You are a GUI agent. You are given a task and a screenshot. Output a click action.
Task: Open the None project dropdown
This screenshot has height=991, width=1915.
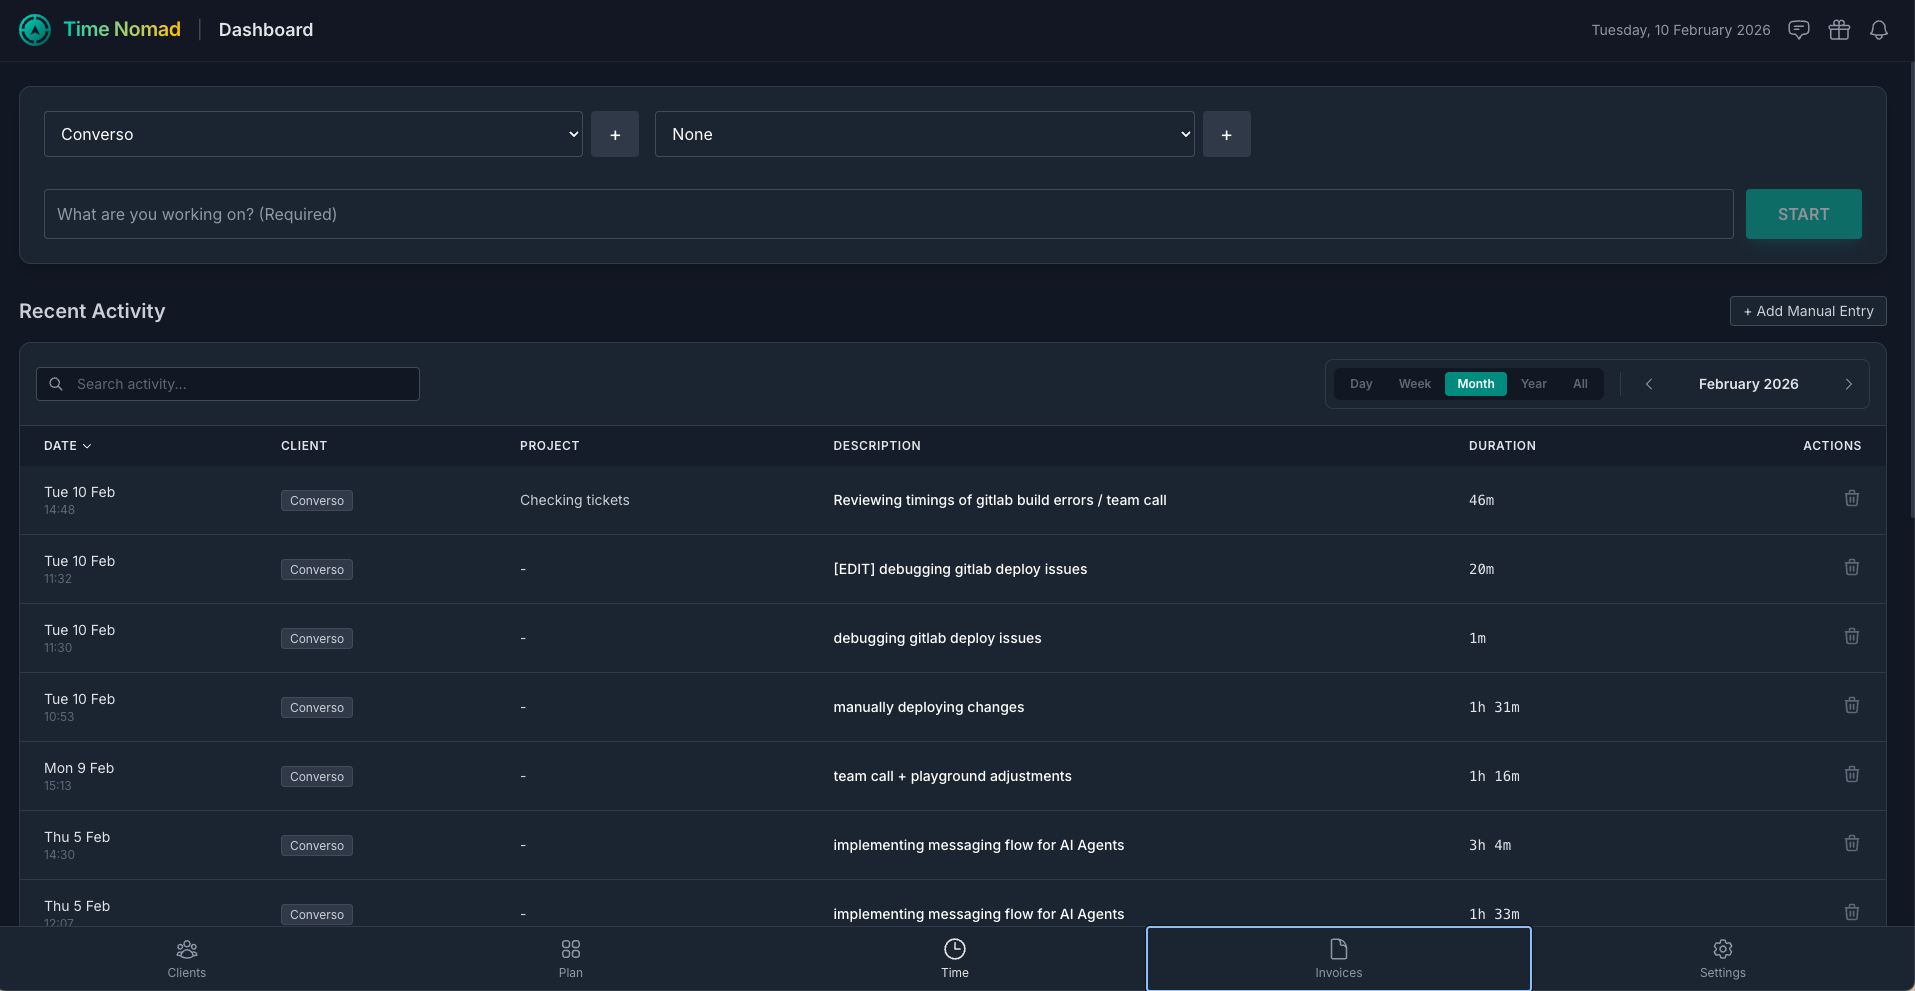925,134
